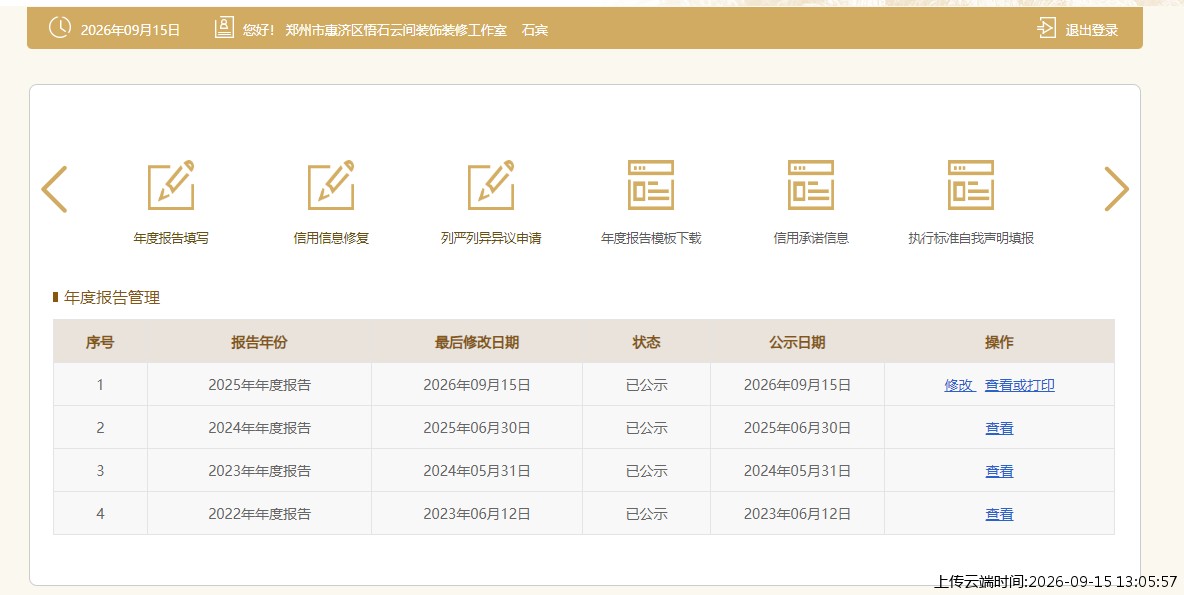Click the 年度报告管理 section title
Screen dimensions: 1184x595
(x=112, y=298)
